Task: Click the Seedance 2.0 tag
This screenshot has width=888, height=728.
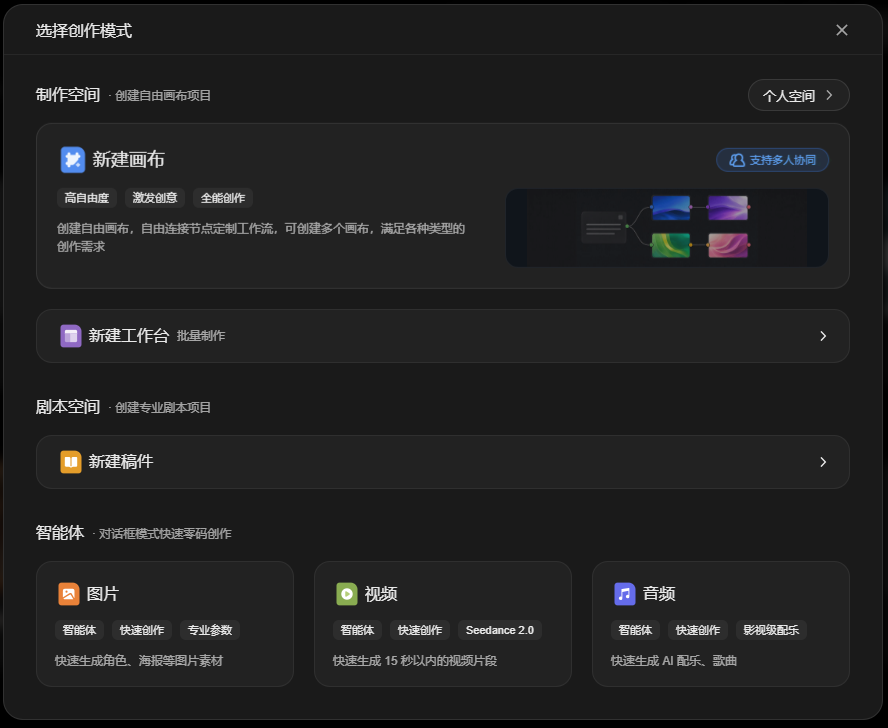Action: 500,630
